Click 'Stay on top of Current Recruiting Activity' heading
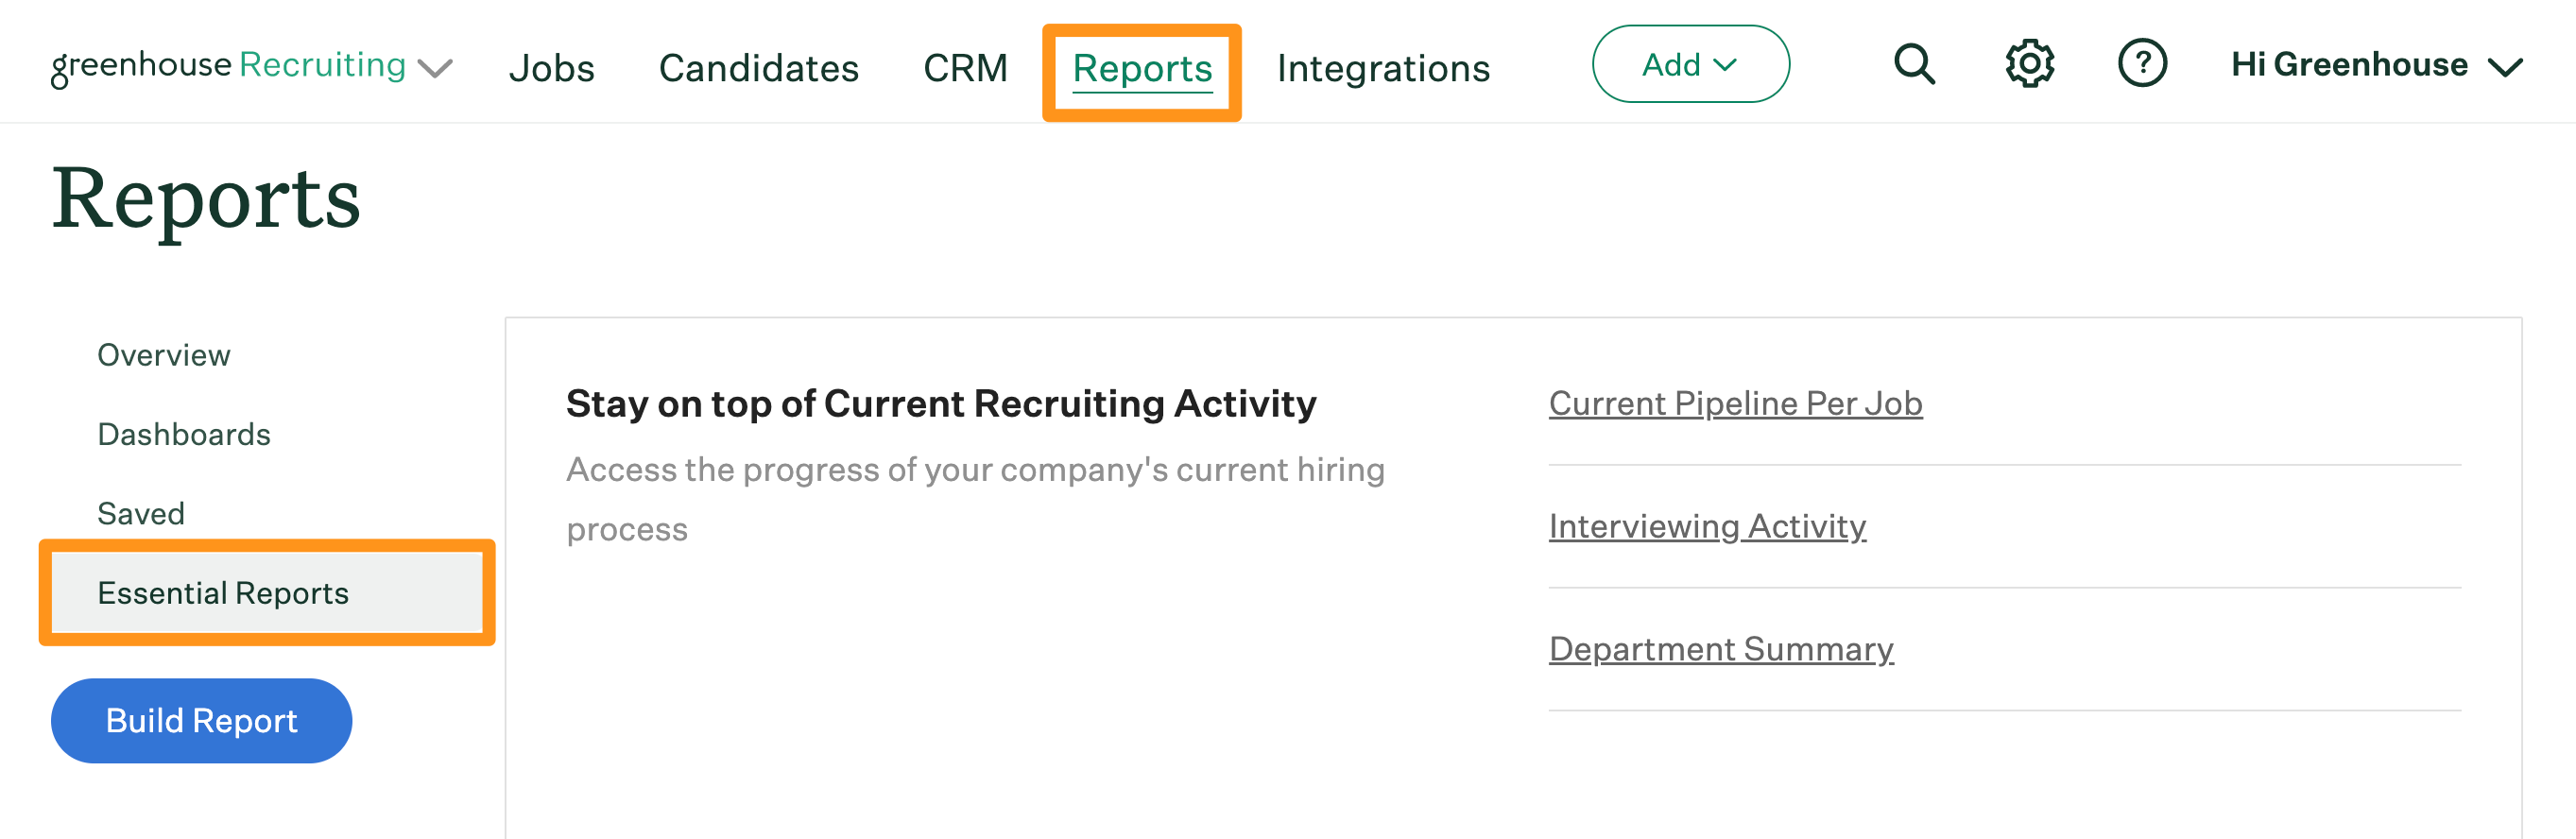This screenshot has width=2576, height=839. 941,403
